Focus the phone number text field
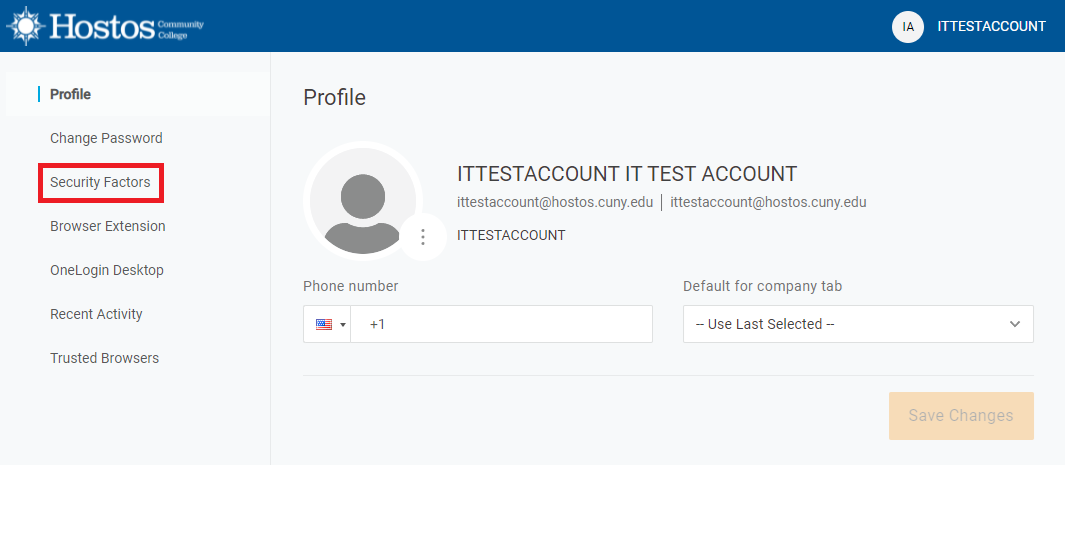 [500, 324]
